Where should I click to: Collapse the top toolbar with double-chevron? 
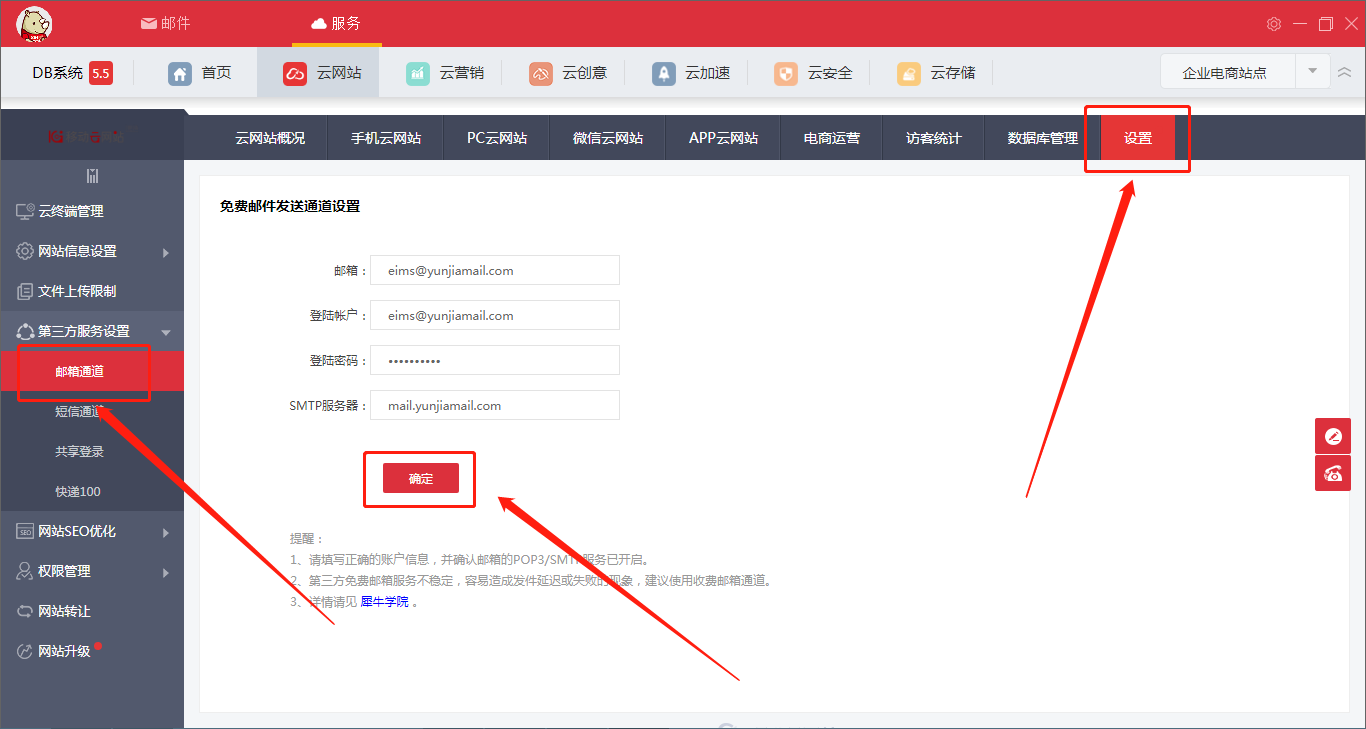1345,72
